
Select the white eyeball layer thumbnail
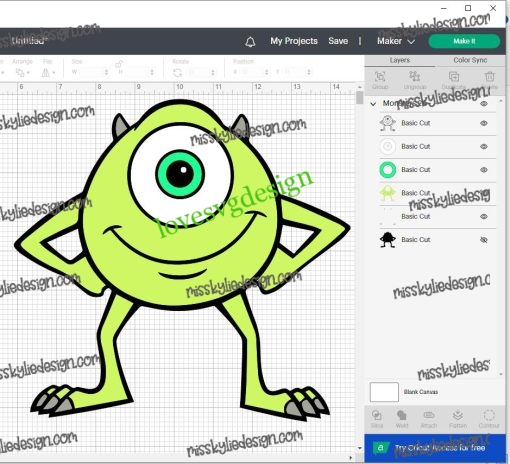388,146
